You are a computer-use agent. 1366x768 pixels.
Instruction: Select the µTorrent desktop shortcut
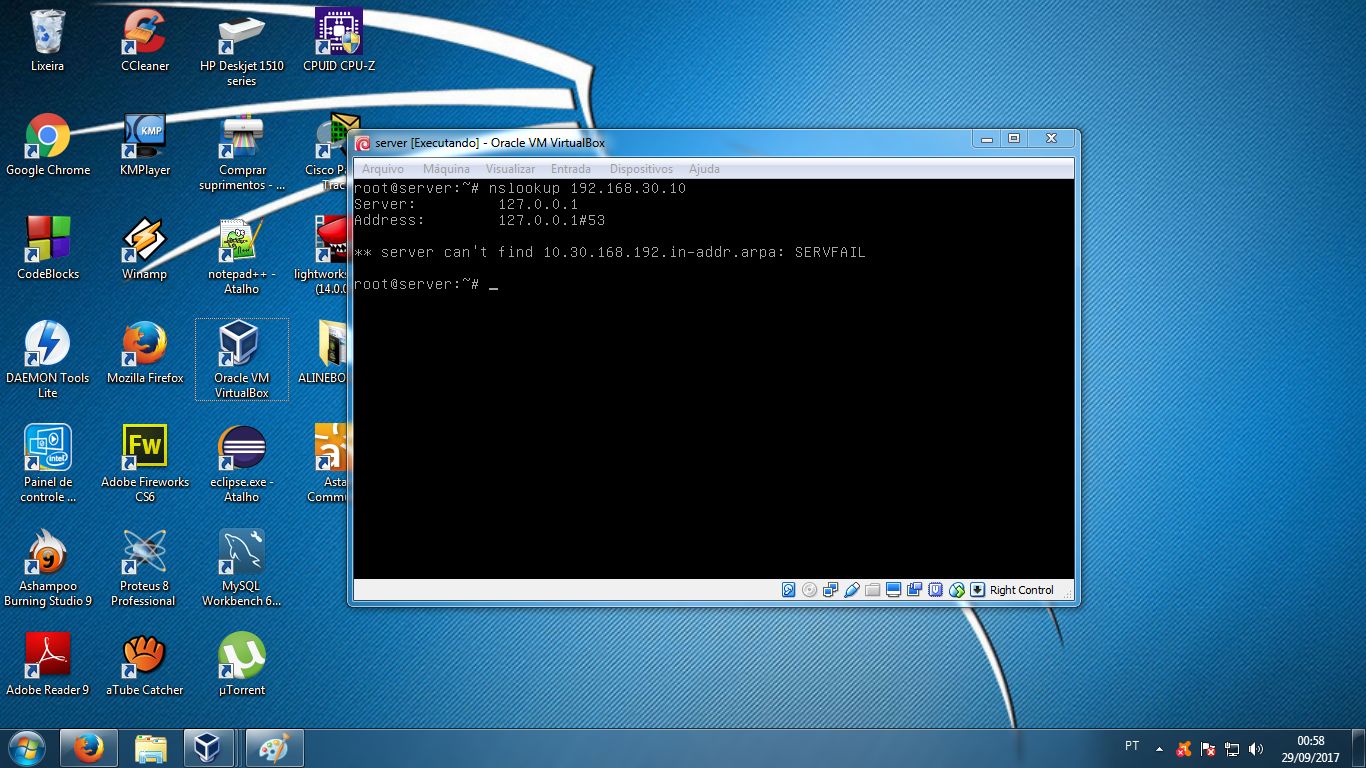pyautogui.click(x=242, y=665)
